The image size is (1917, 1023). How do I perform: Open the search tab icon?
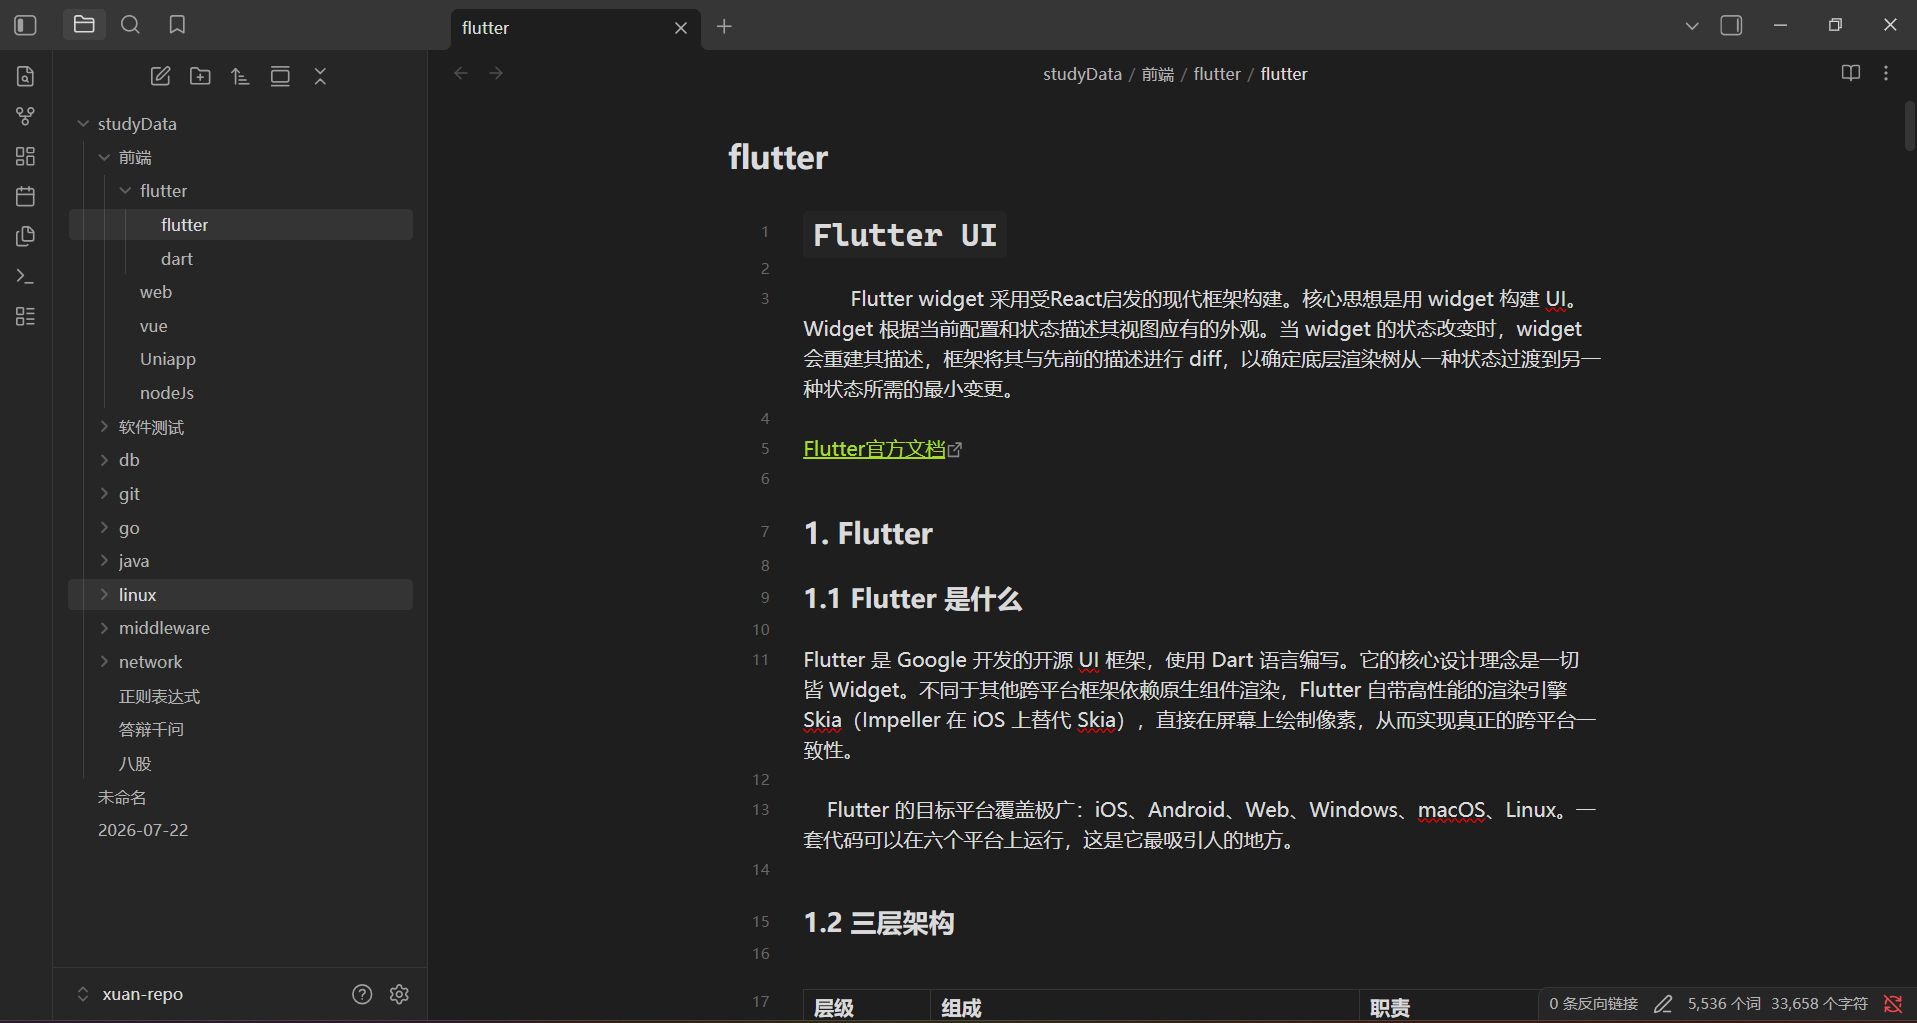(x=130, y=25)
